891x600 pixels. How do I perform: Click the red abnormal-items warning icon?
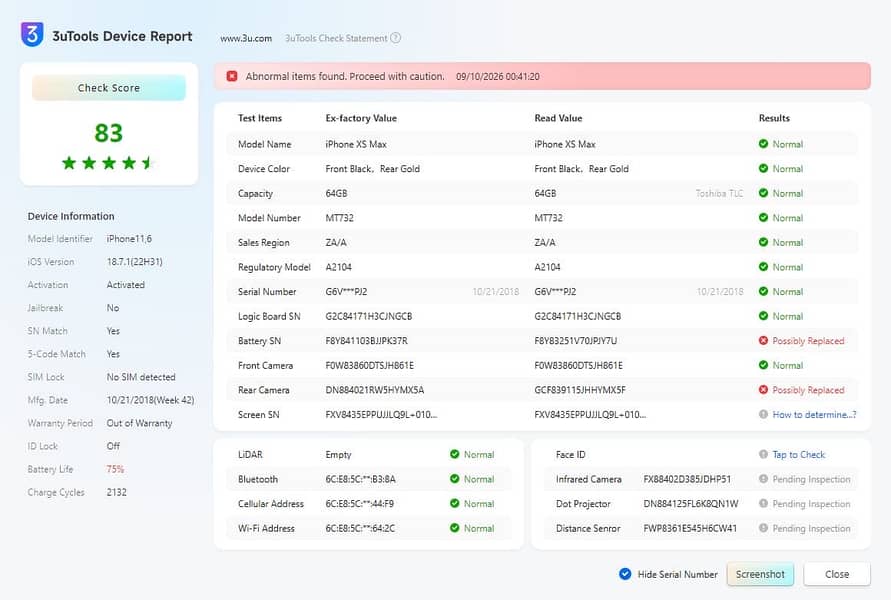coord(232,76)
